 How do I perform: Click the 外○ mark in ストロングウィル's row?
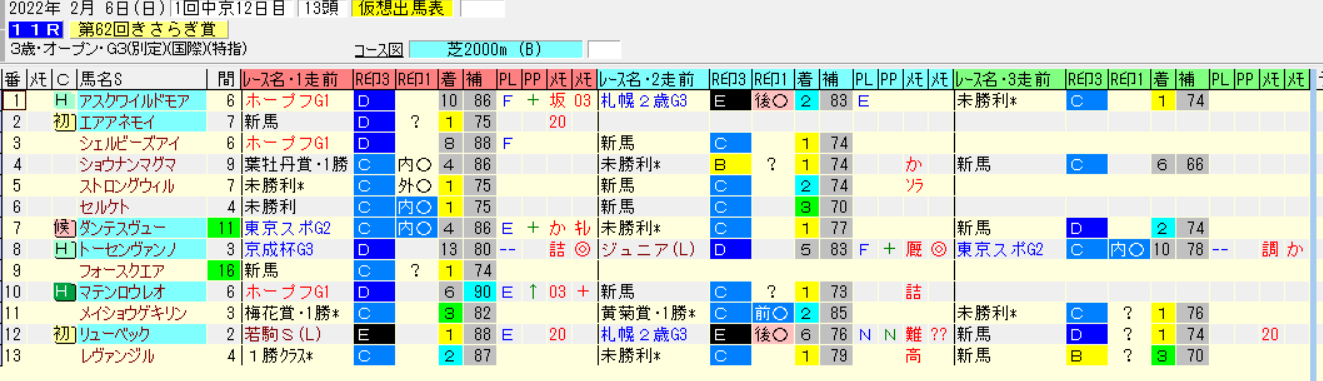click(x=415, y=185)
